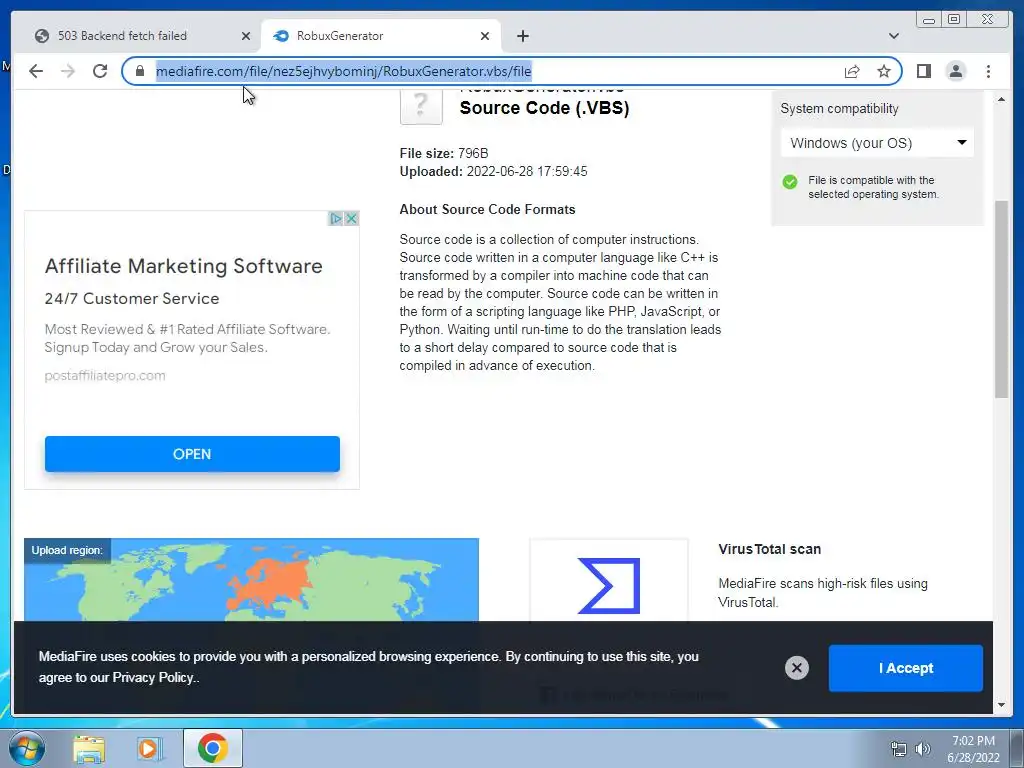
Task: Click the taskbar clock 7:02 PM
Action: 973,741
